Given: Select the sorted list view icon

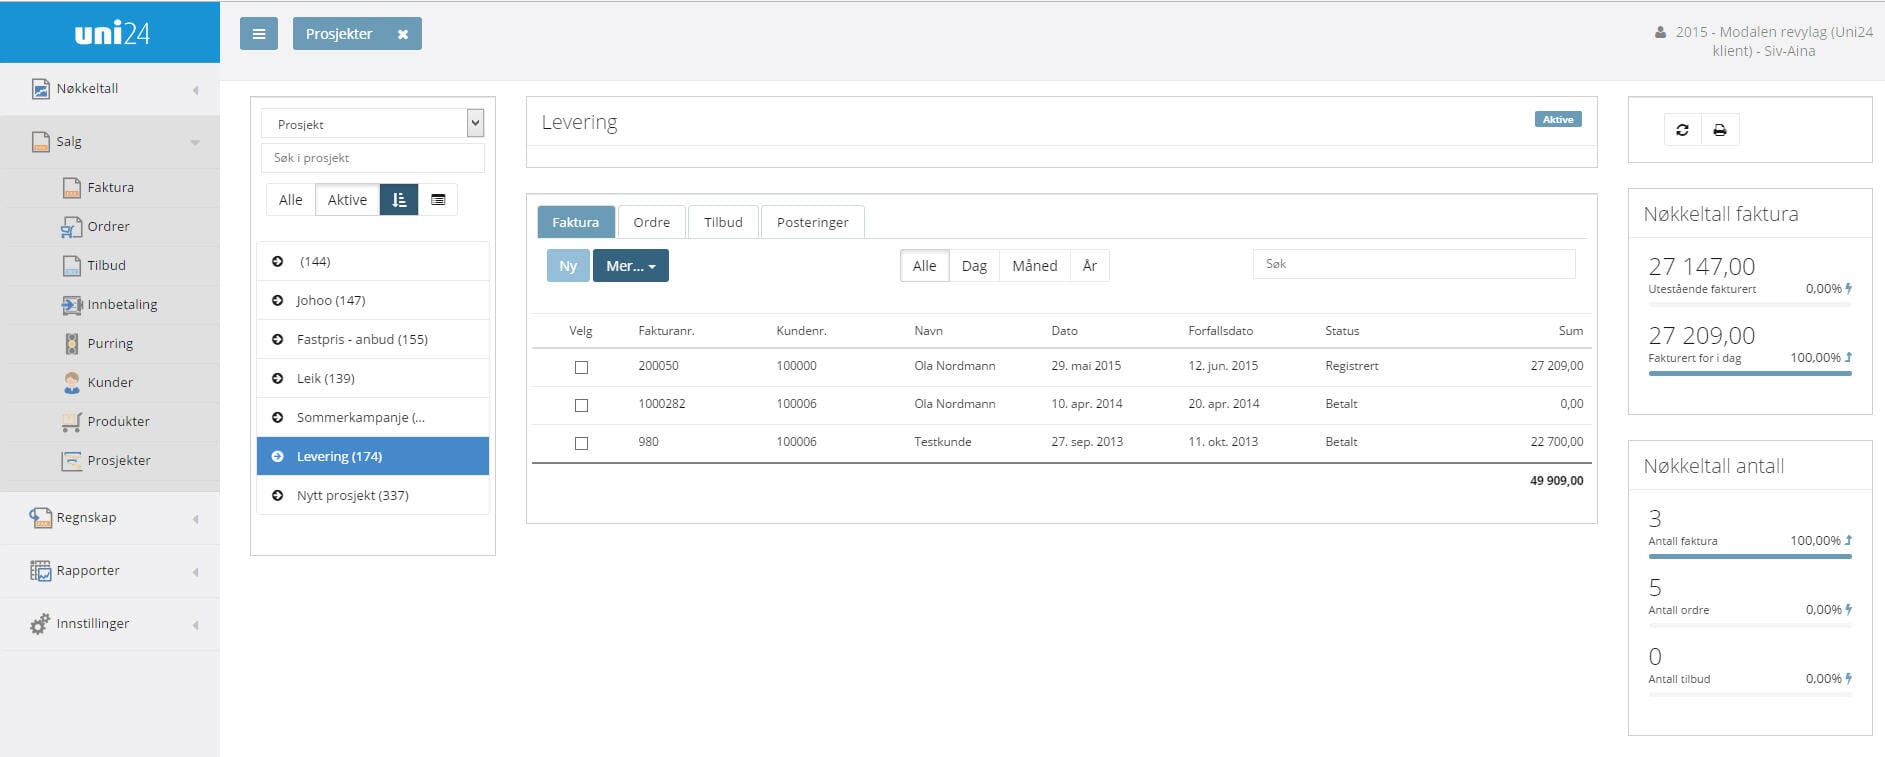Looking at the screenshot, I should pyautogui.click(x=399, y=200).
